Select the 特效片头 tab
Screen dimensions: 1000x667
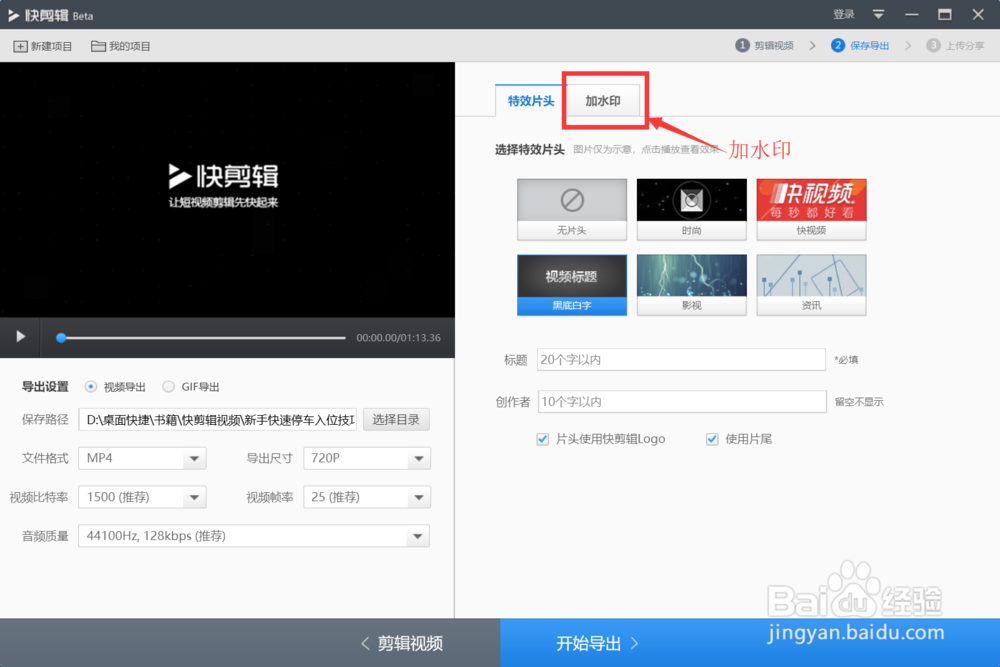[529, 101]
